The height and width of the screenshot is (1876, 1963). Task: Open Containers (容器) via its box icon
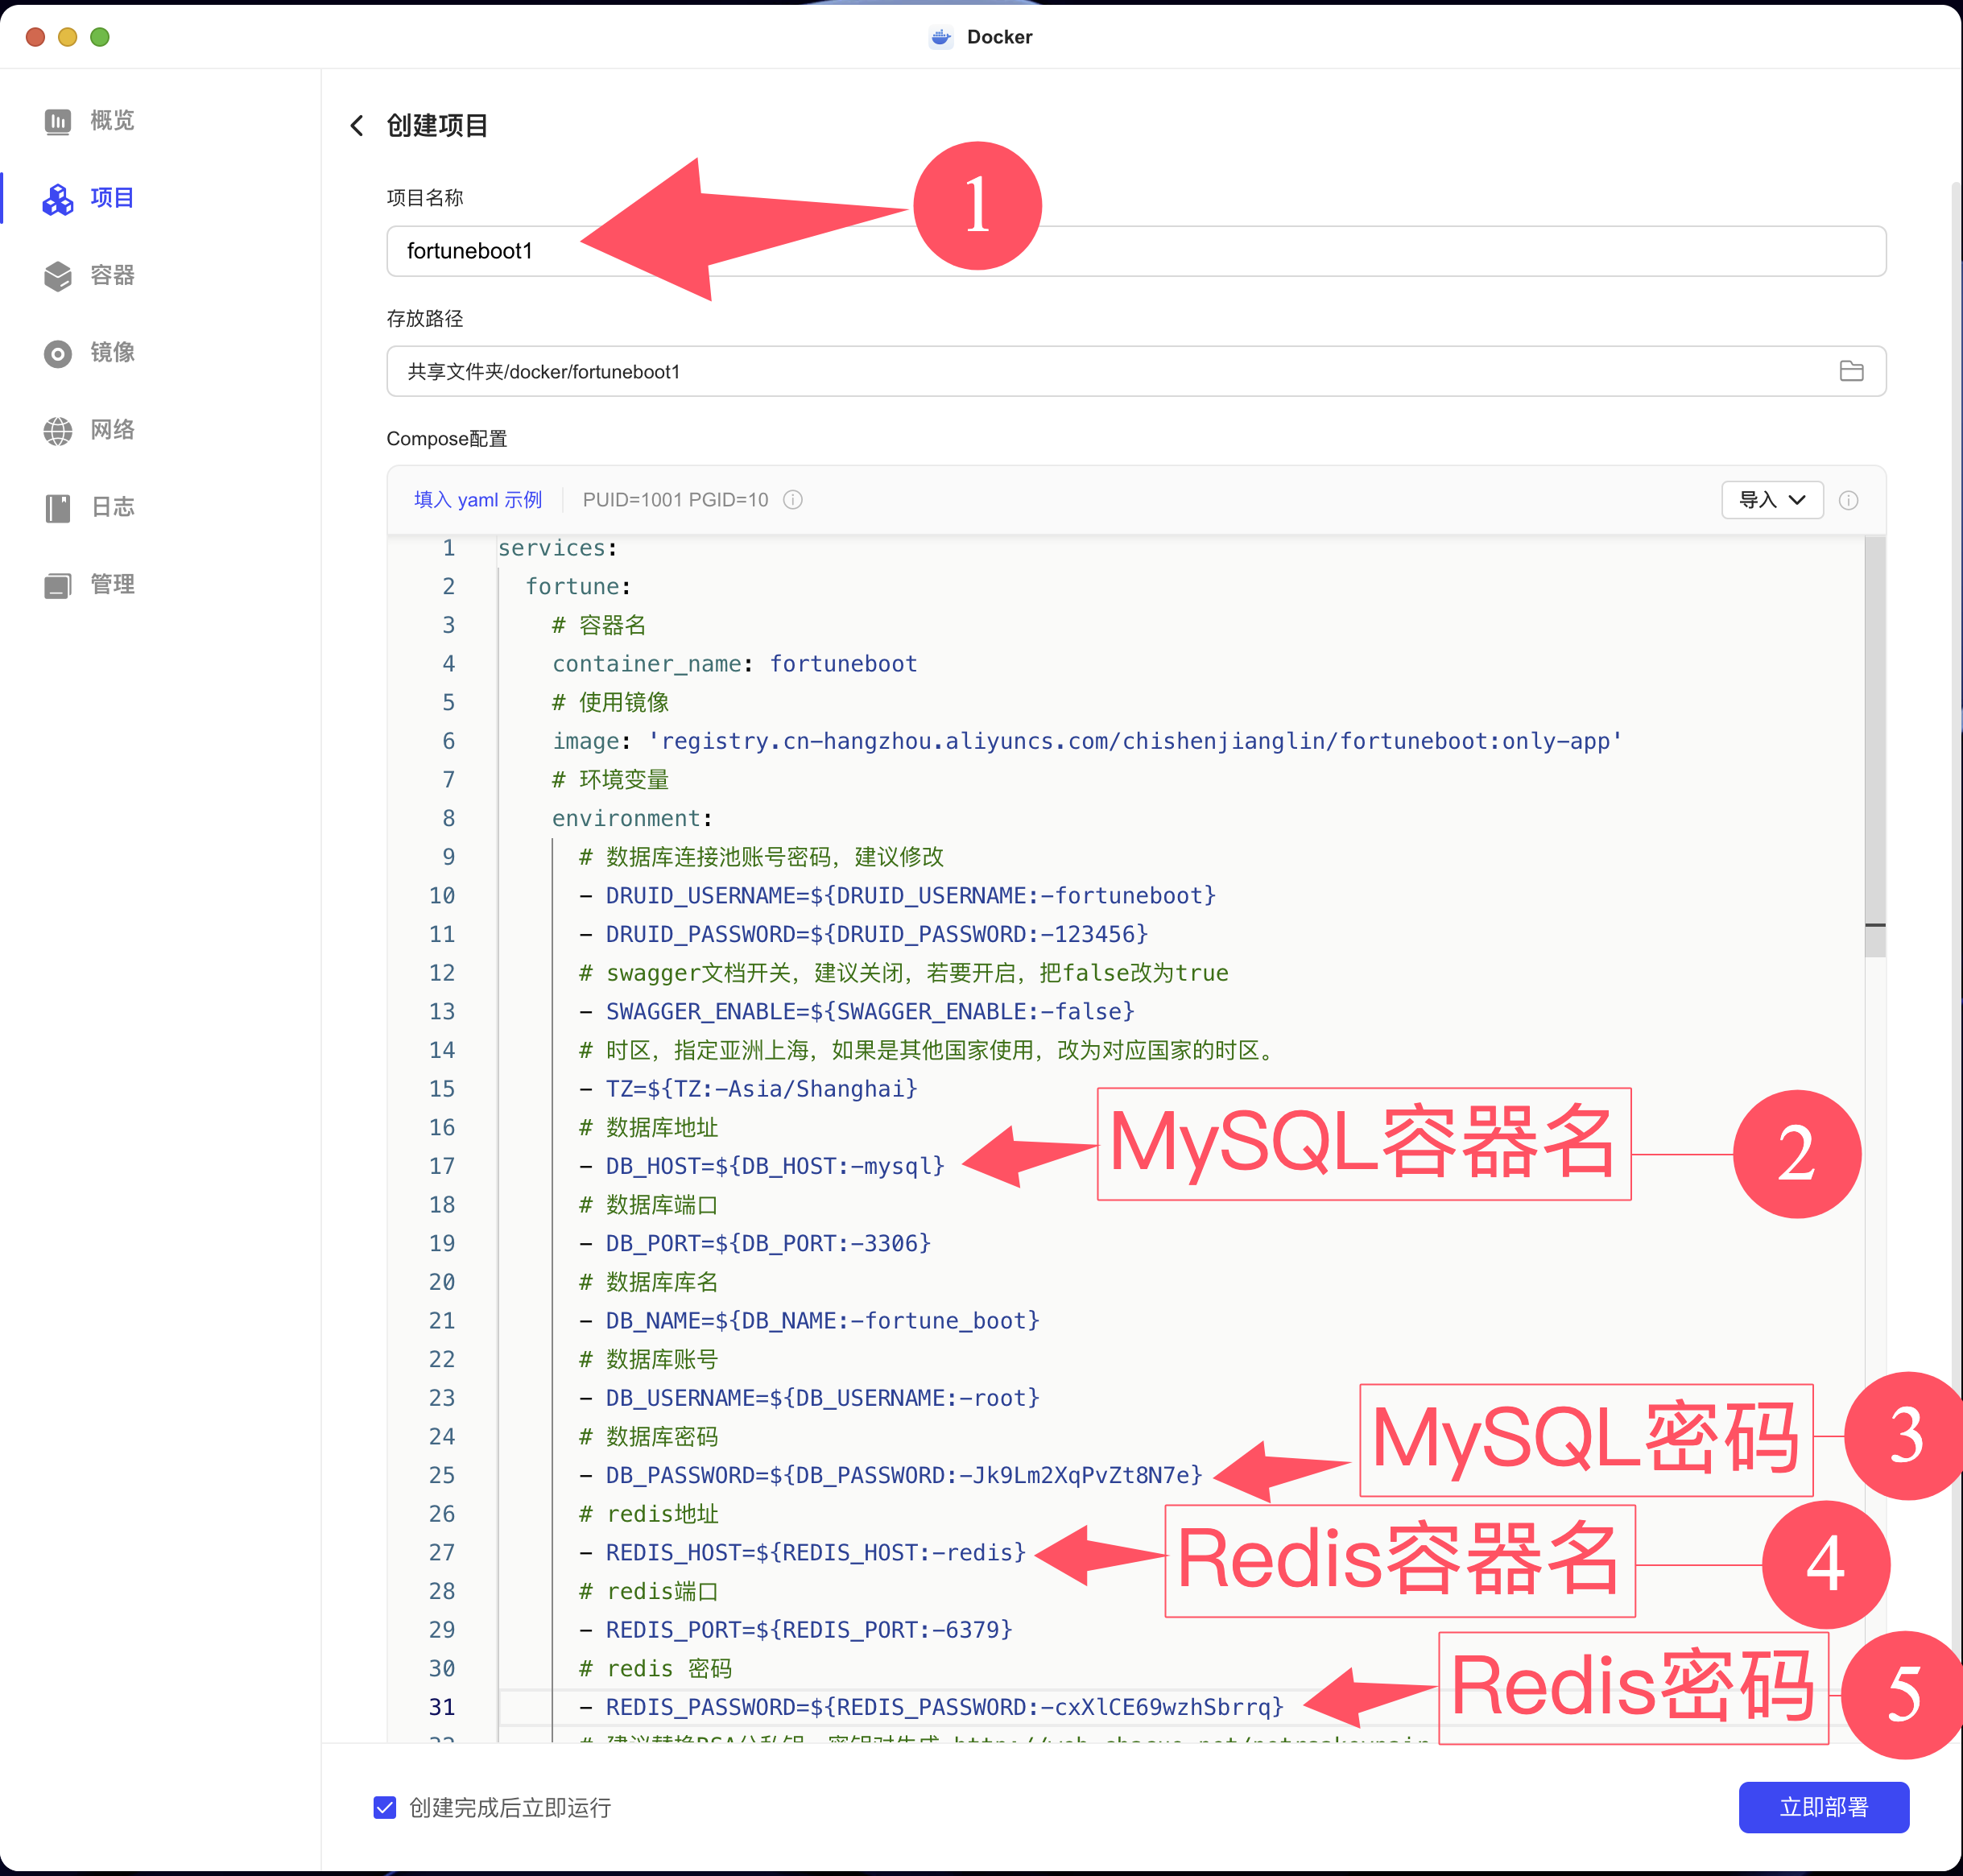coord(58,276)
